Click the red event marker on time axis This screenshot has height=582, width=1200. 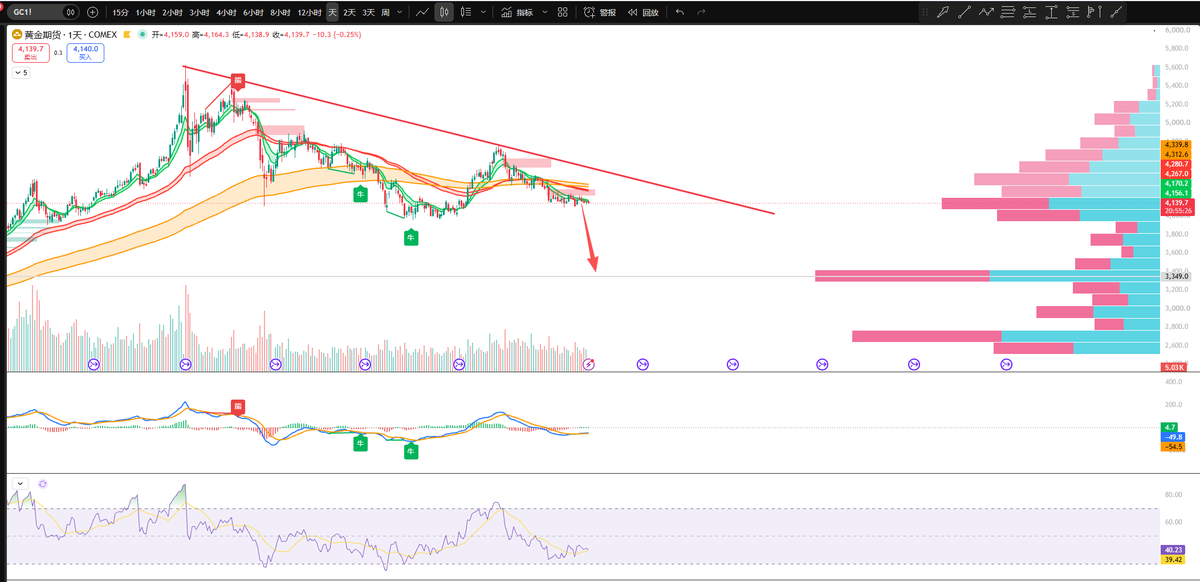[x=589, y=365]
